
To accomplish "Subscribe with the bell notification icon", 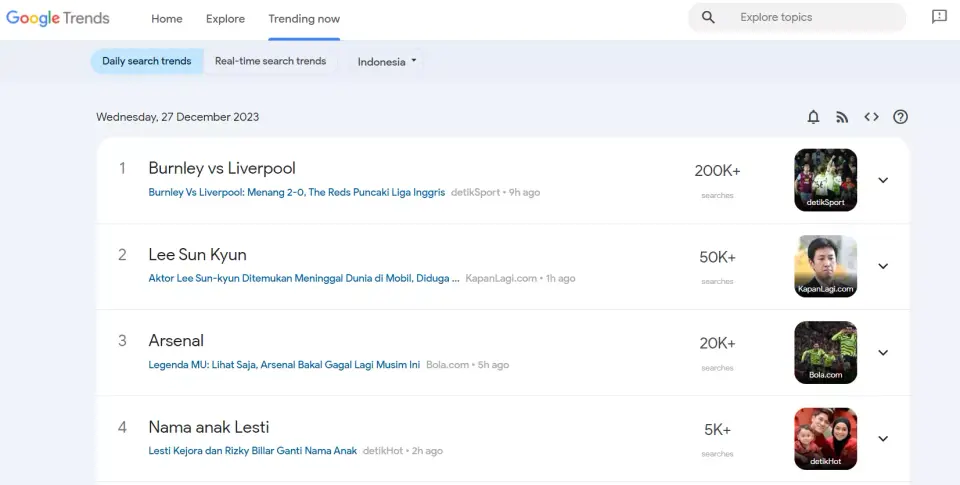I will point(813,117).
